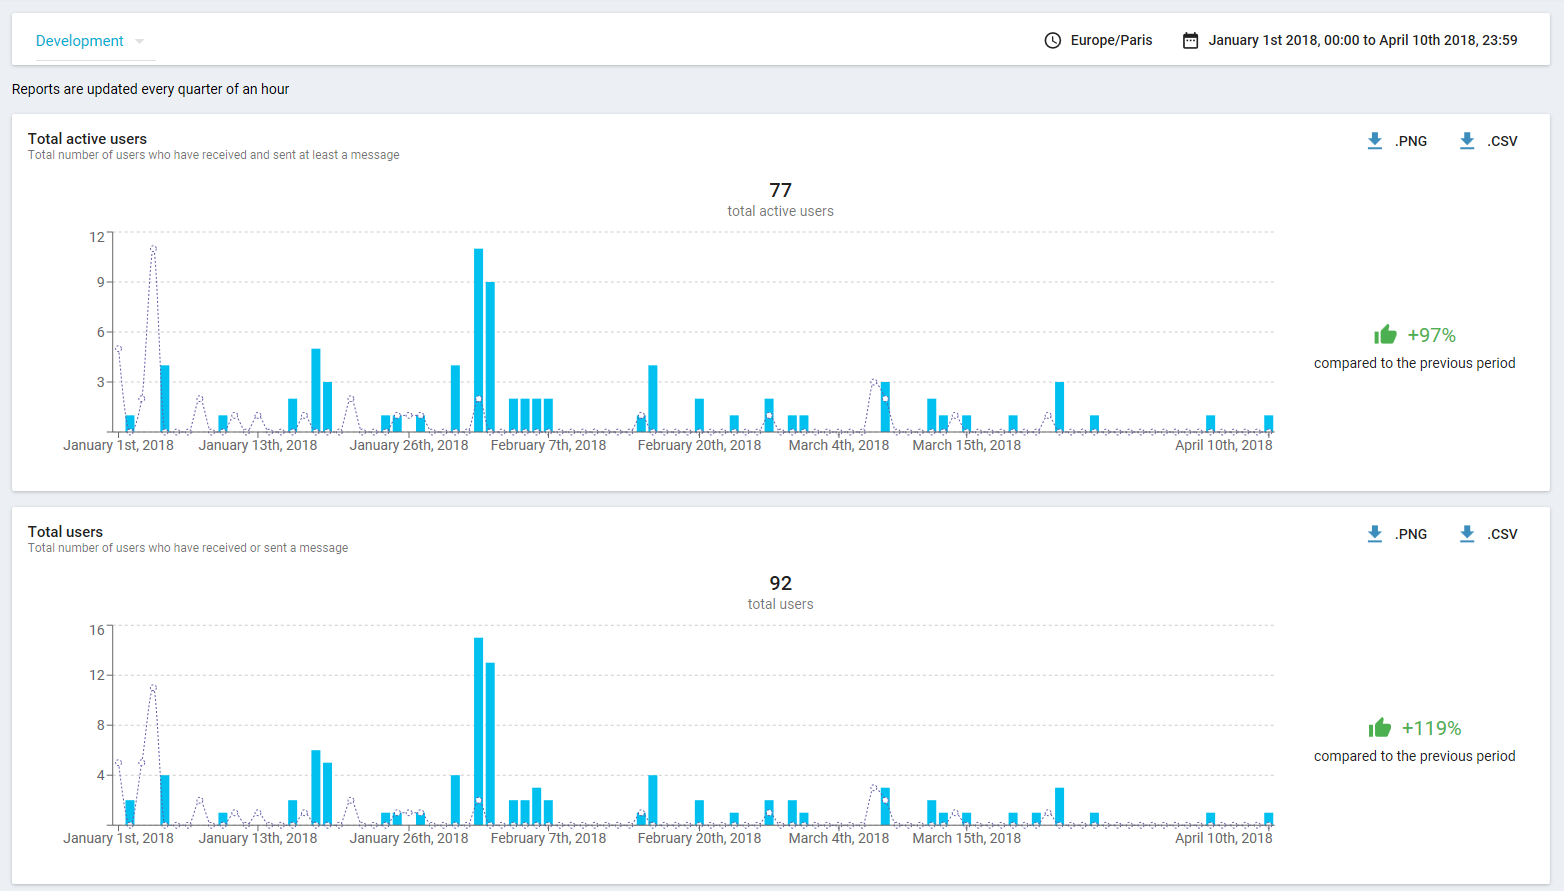The height and width of the screenshot is (891, 1564).
Task: Click download icon for Total users CSV
Action: [x=1467, y=534]
